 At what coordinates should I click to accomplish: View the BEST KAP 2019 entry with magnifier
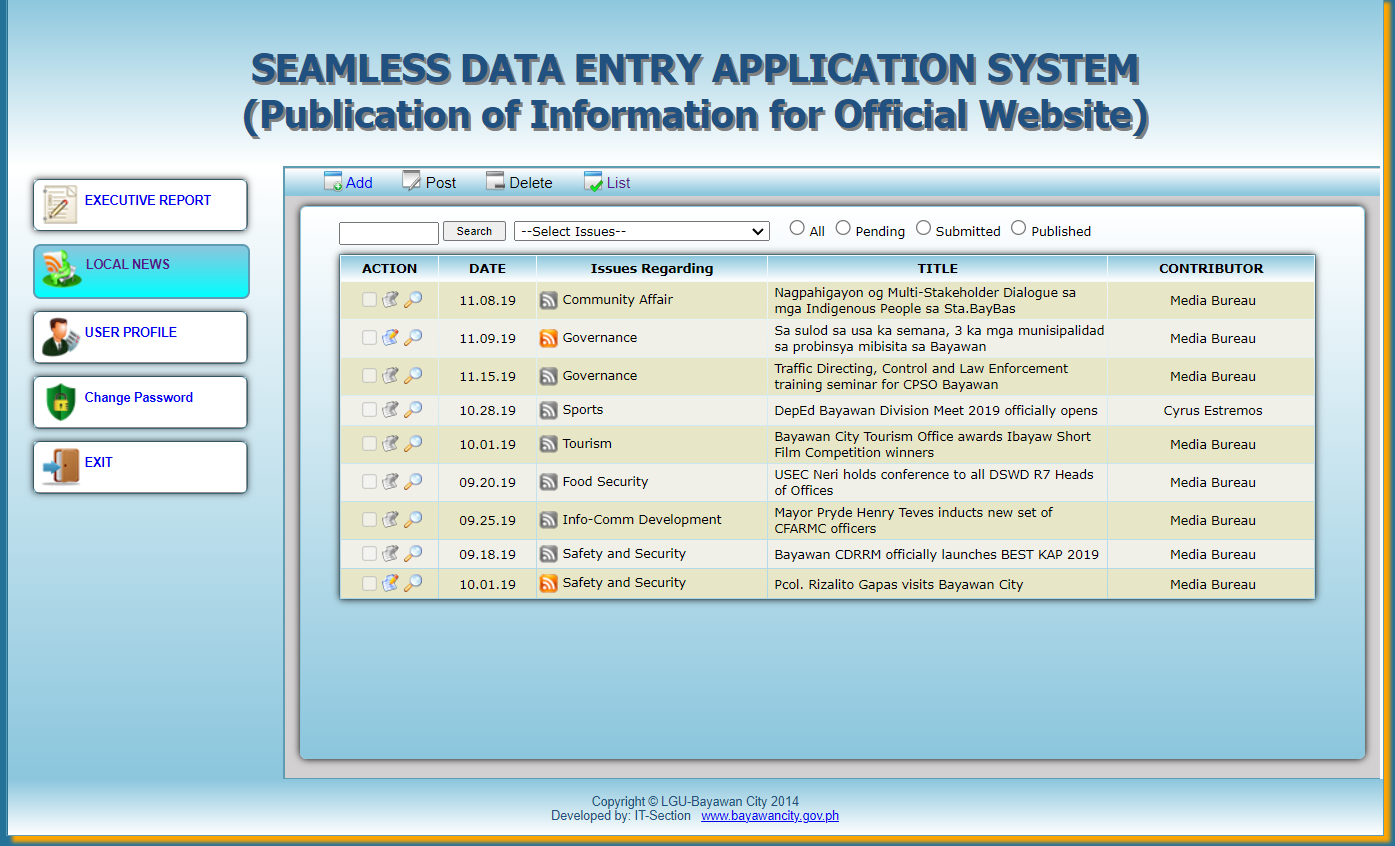click(413, 553)
